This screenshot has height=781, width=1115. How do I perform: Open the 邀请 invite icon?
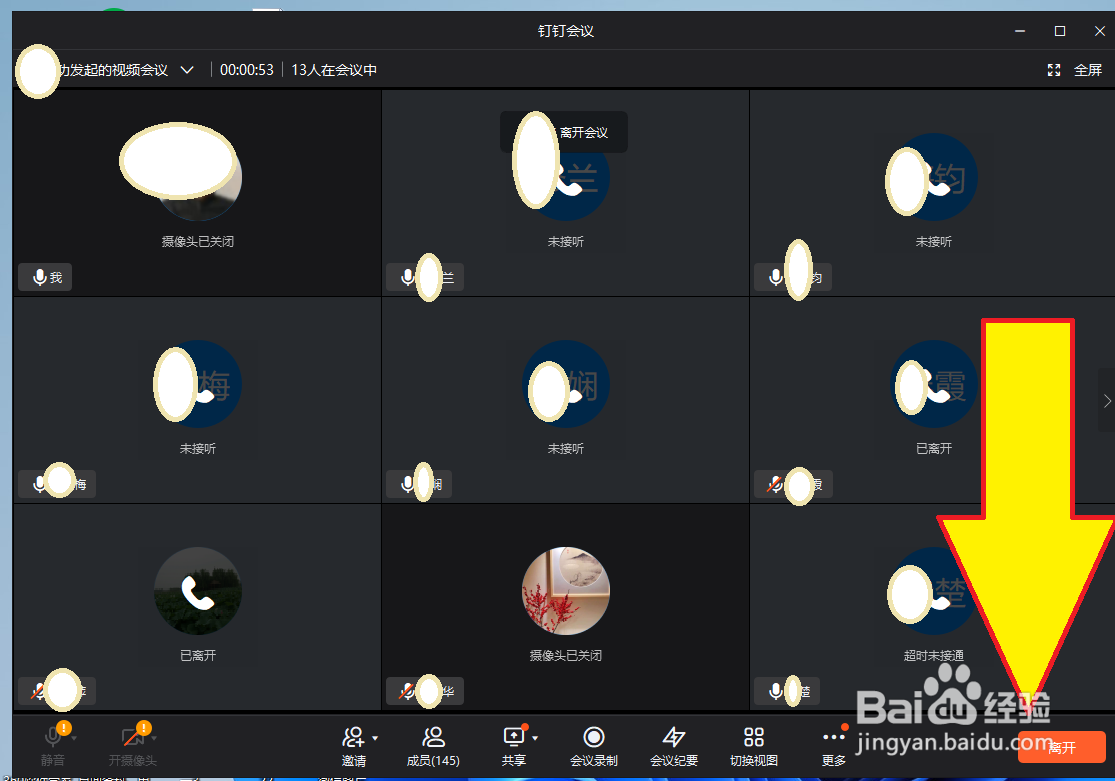tap(353, 736)
